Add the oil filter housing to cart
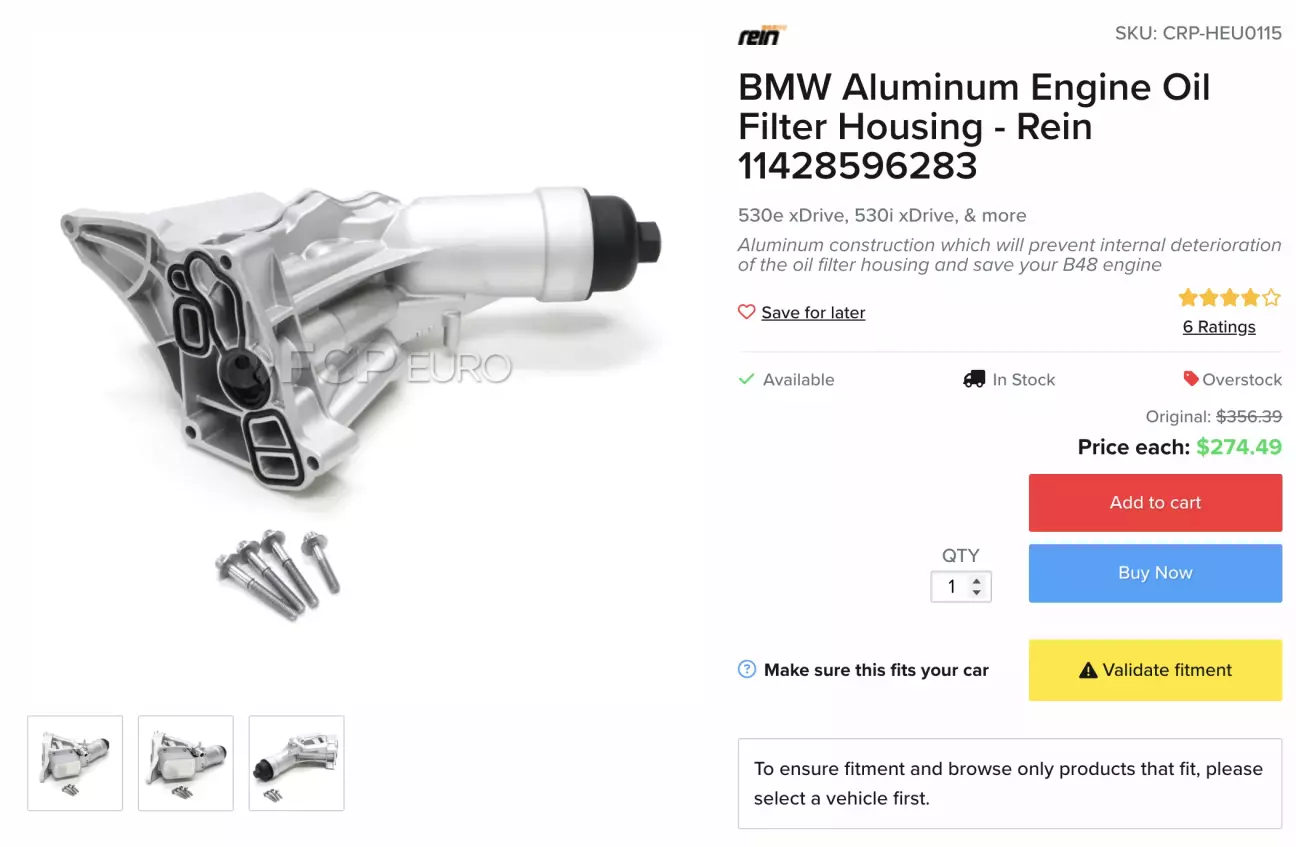The width and height of the screenshot is (1296, 847). [x=1155, y=503]
